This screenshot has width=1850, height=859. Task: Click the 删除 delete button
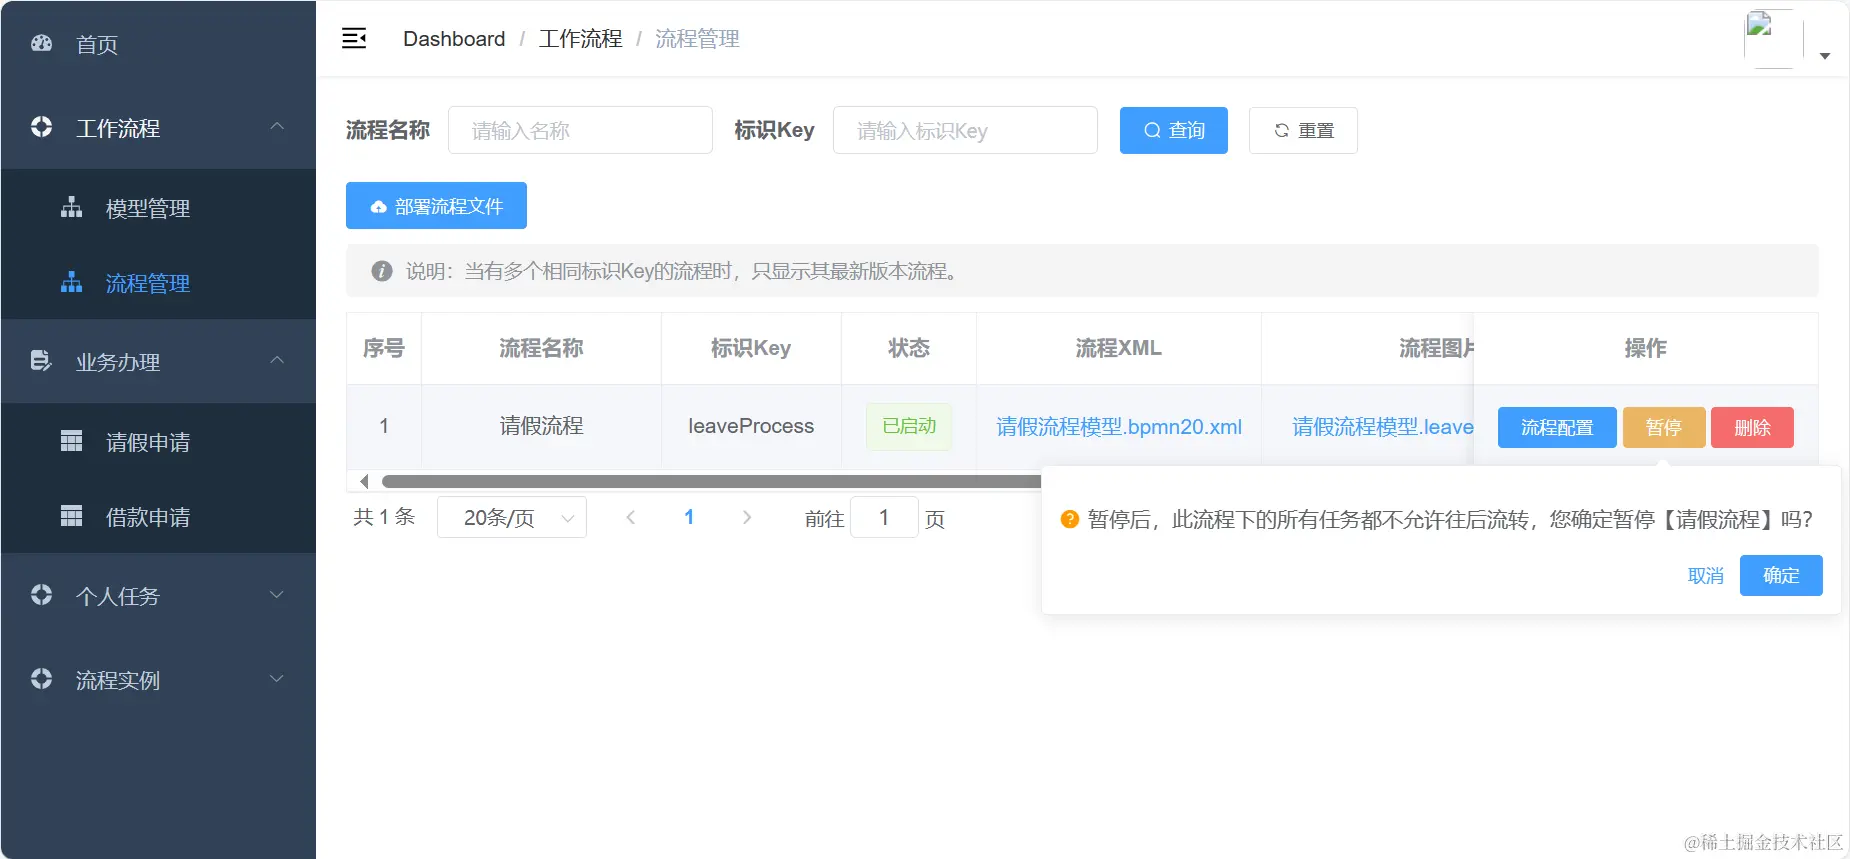1752,427
